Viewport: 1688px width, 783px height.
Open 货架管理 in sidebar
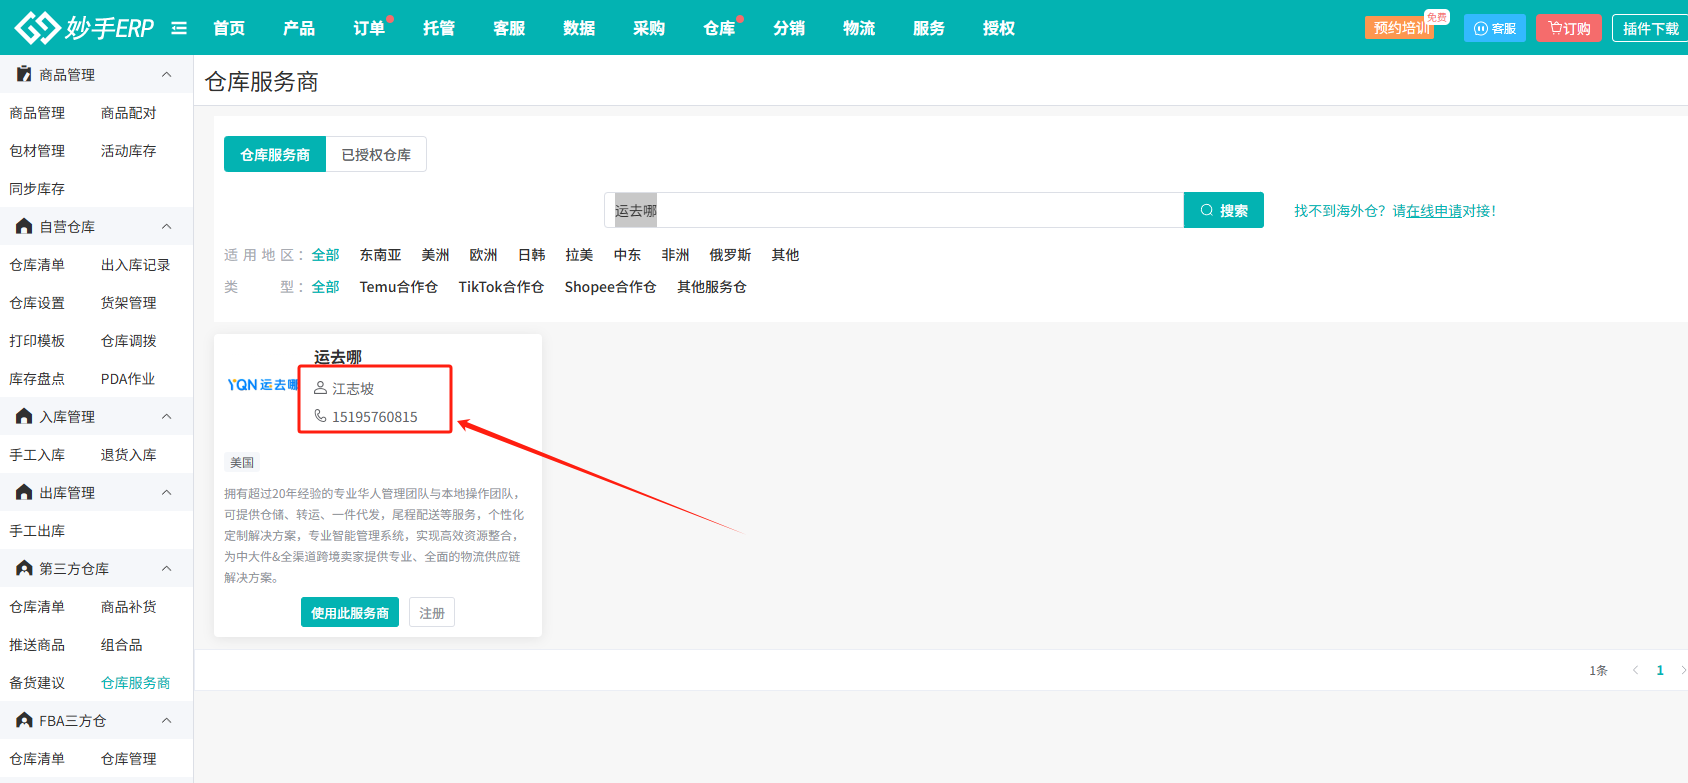(129, 303)
